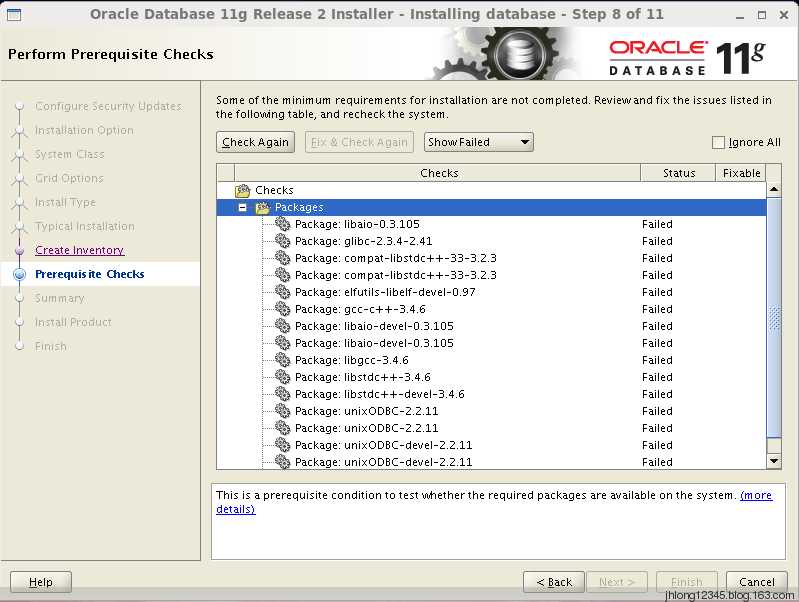Select the final Finish step in sidebar
This screenshot has height=602, width=799.
tap(50, 346)
